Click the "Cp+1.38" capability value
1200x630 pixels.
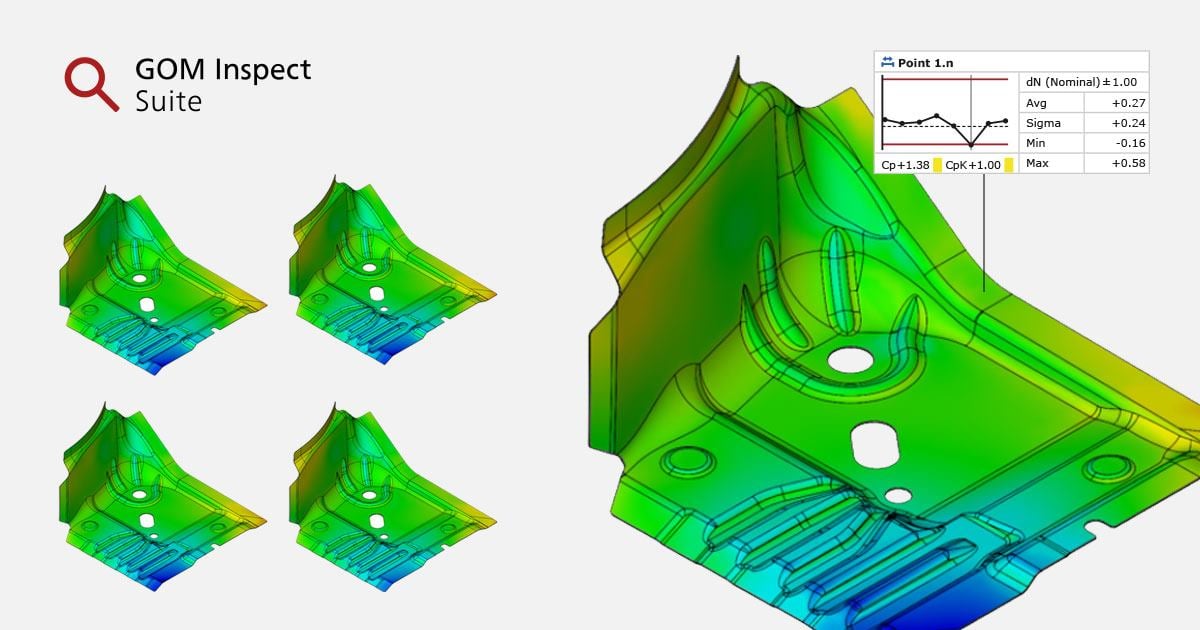coord(905,165)
